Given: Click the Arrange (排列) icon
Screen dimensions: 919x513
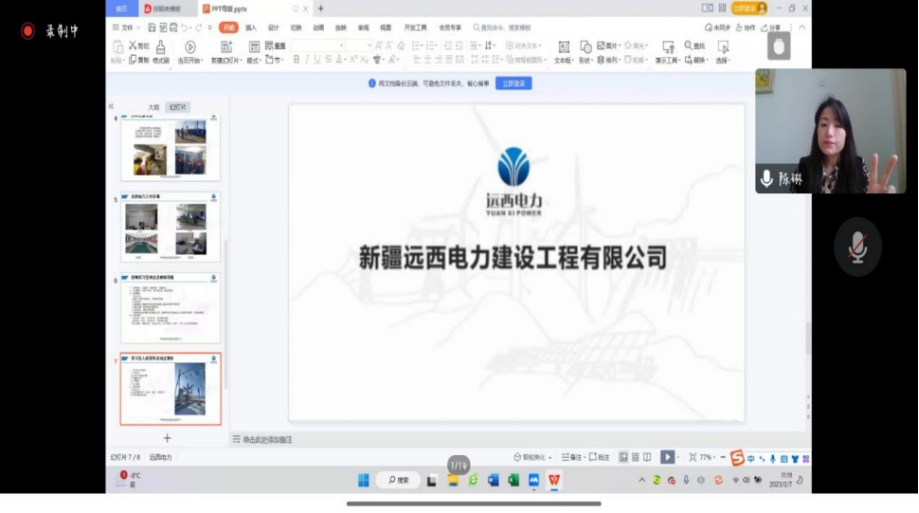Looking at the screenshot, I should point(601,60).
